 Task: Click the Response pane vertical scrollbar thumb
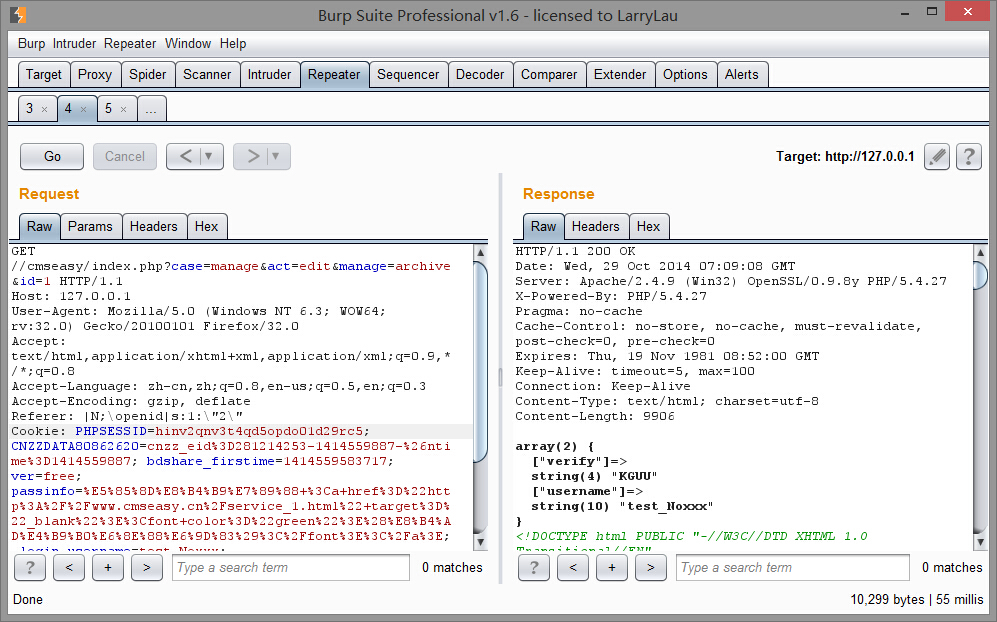click(980, 275)
